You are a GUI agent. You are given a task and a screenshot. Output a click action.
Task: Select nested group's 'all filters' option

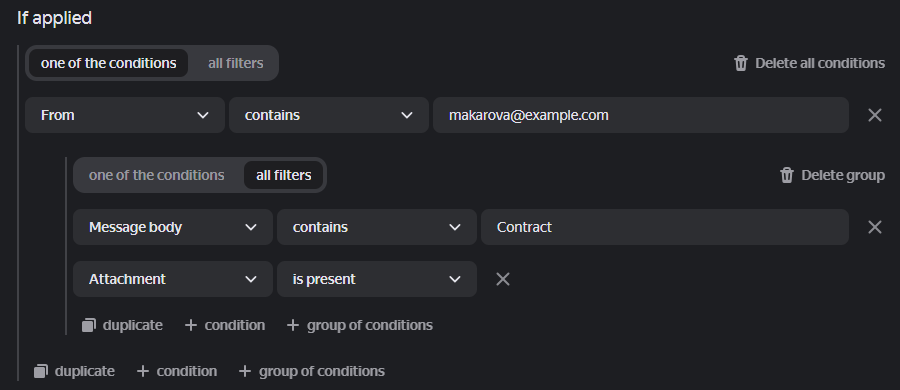tap(284, 175)
